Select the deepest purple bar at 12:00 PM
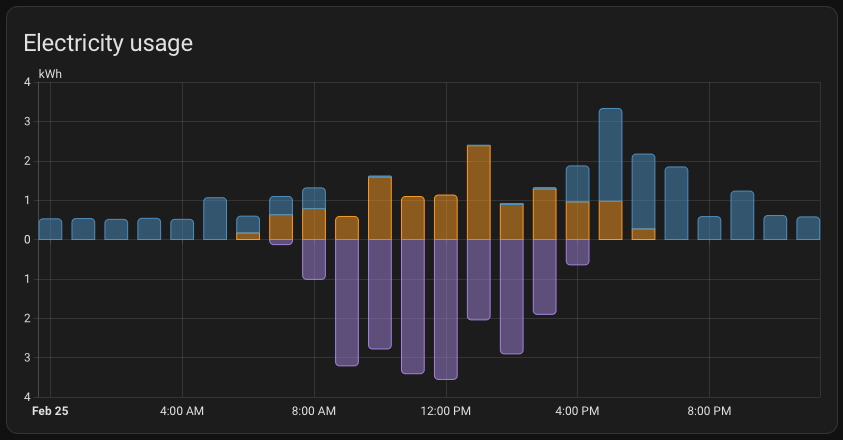843x440 pixels. 446,309
